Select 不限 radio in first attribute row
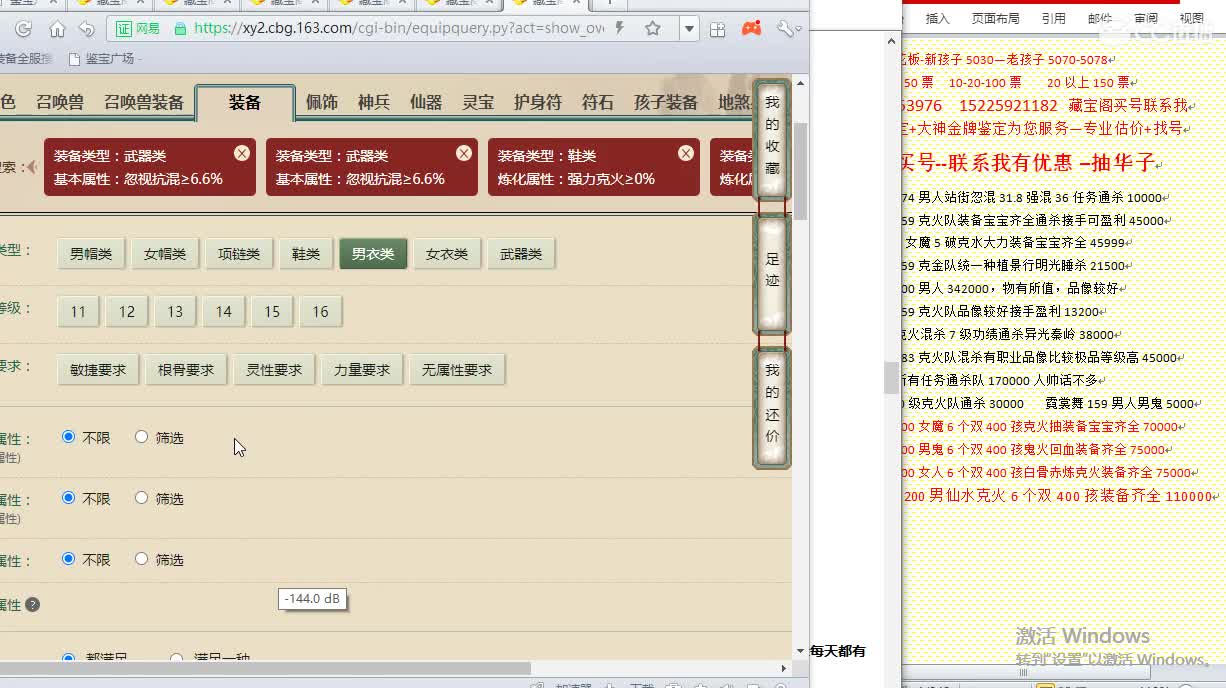 69,437
